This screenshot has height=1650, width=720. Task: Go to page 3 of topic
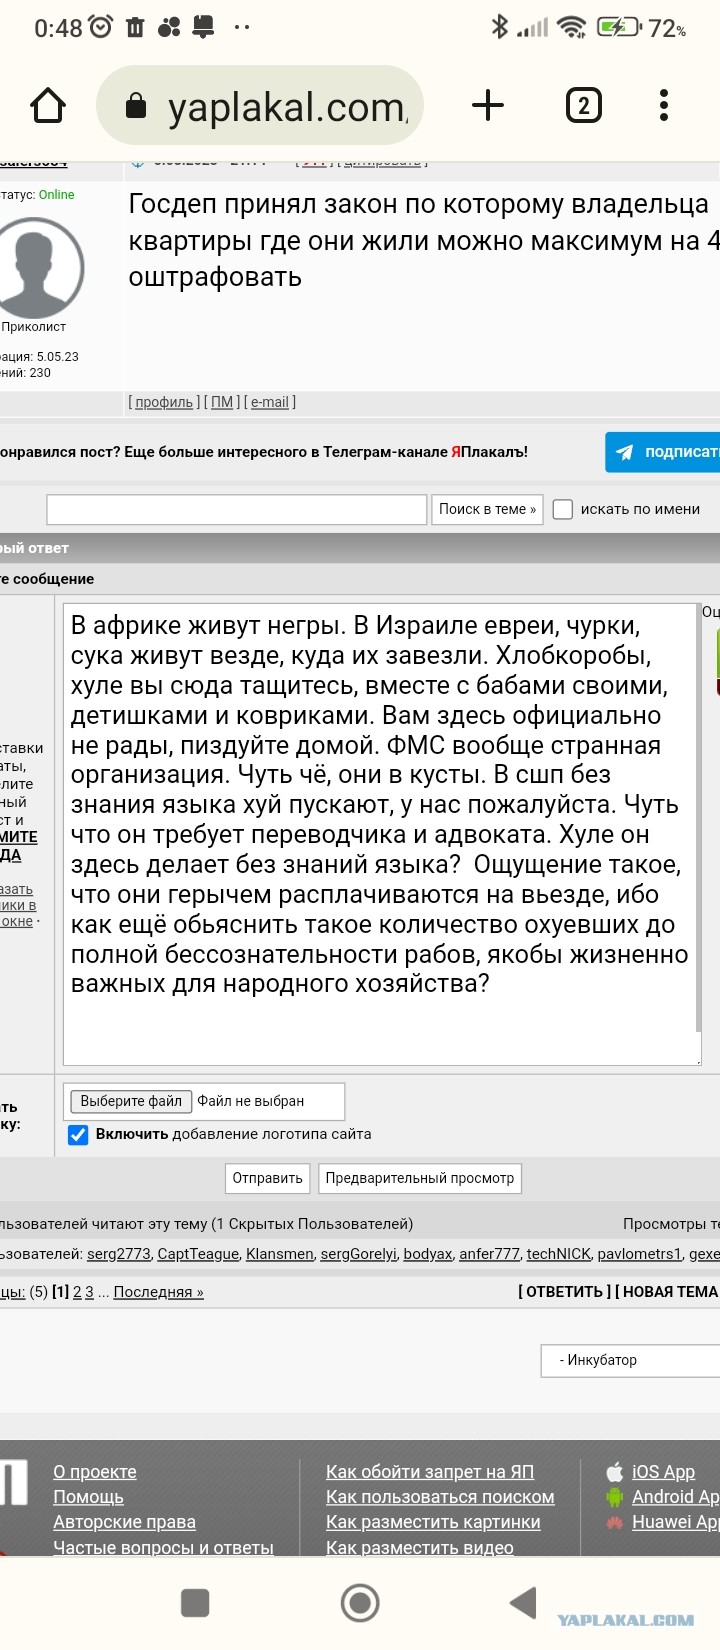(89, 1292)
